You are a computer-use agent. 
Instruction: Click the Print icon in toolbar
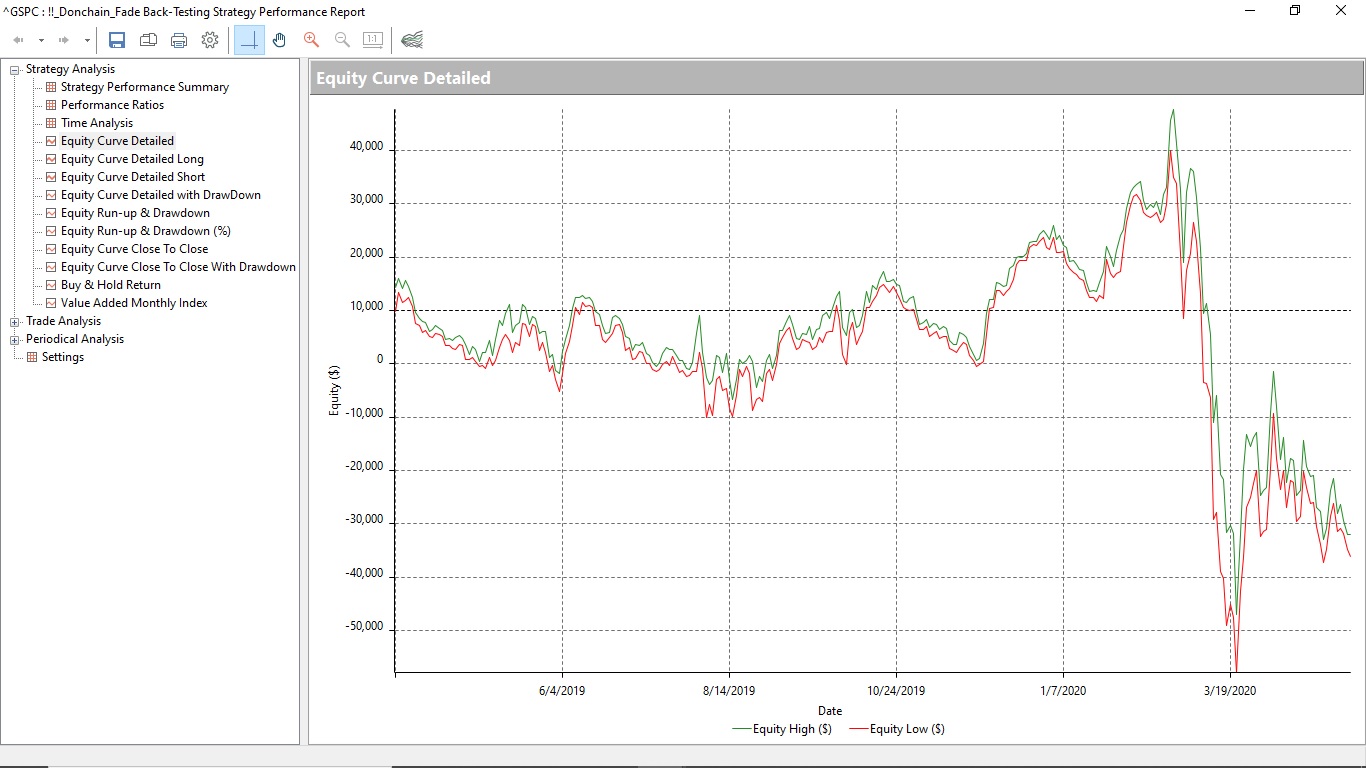(179, 40)
